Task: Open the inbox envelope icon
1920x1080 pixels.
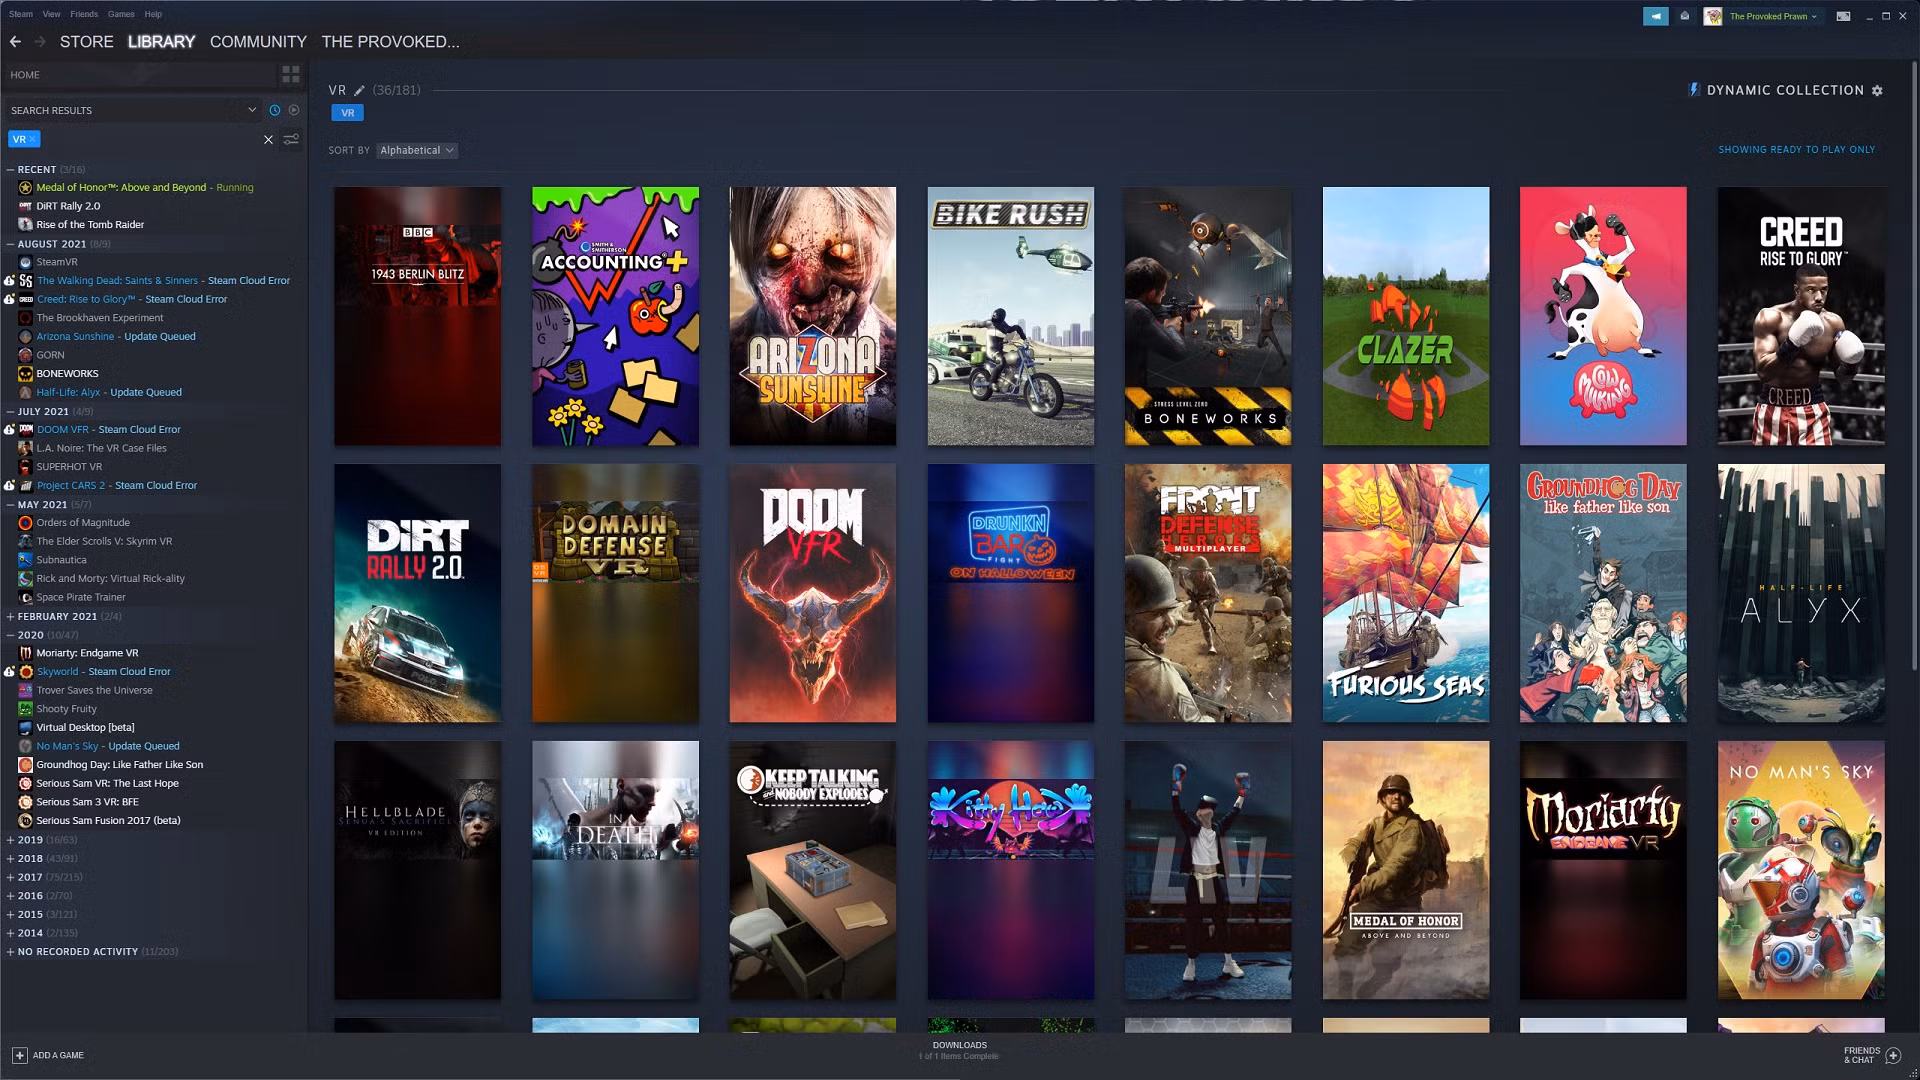Action: pyautogui.click(x=1685, y=16)
